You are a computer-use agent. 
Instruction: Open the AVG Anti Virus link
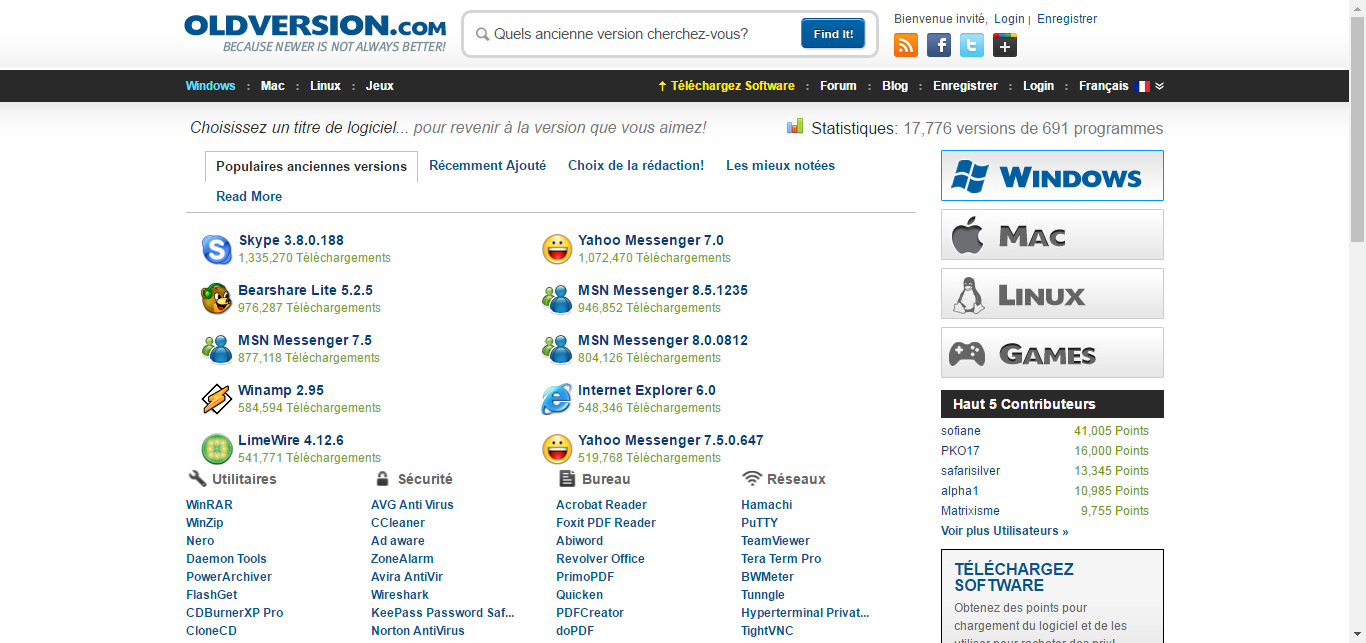tap(412, 505)
